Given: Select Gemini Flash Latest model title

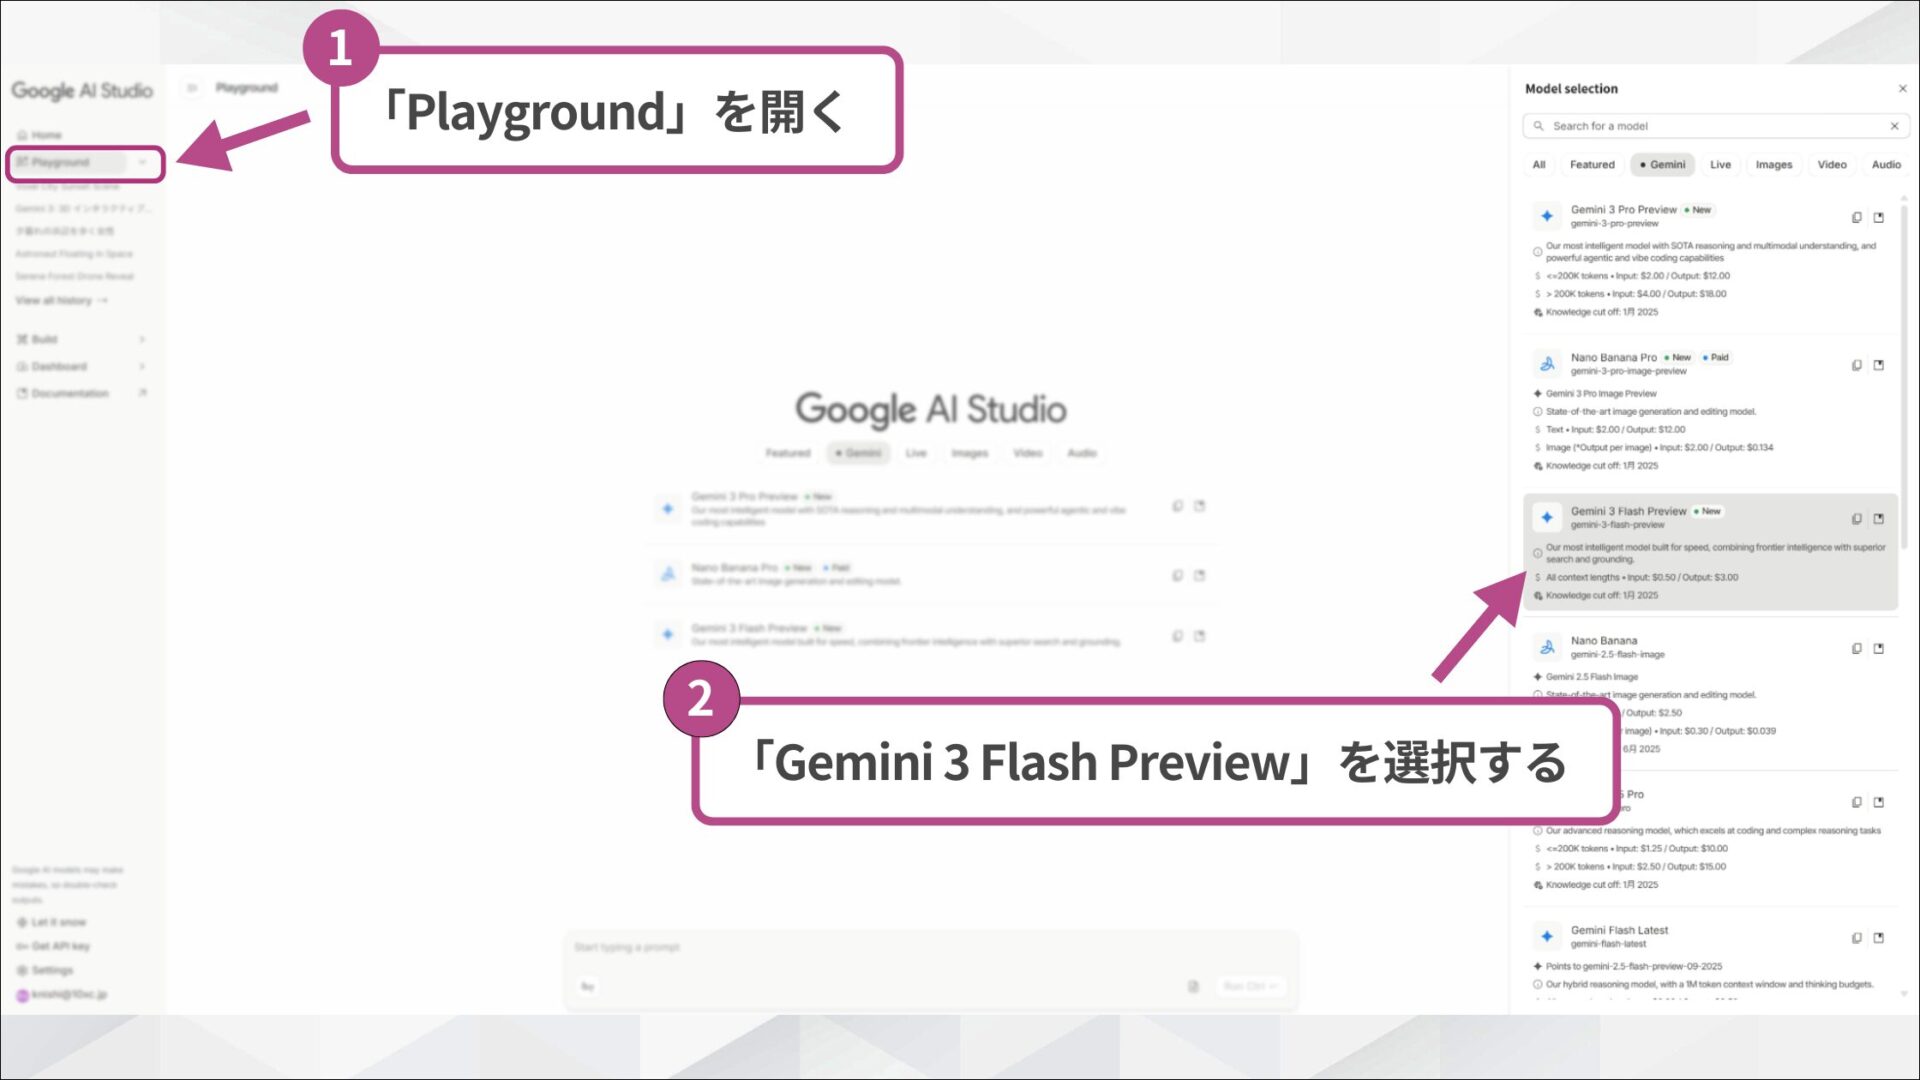Looking at the screenshot, I should coord(1619,930).
